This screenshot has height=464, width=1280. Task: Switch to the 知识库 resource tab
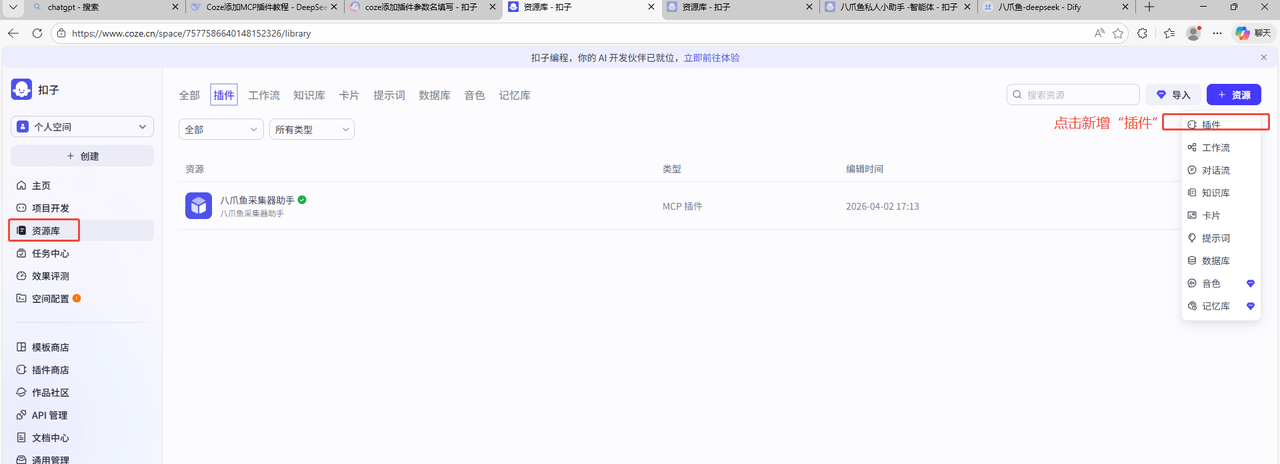tap(309, 95)
